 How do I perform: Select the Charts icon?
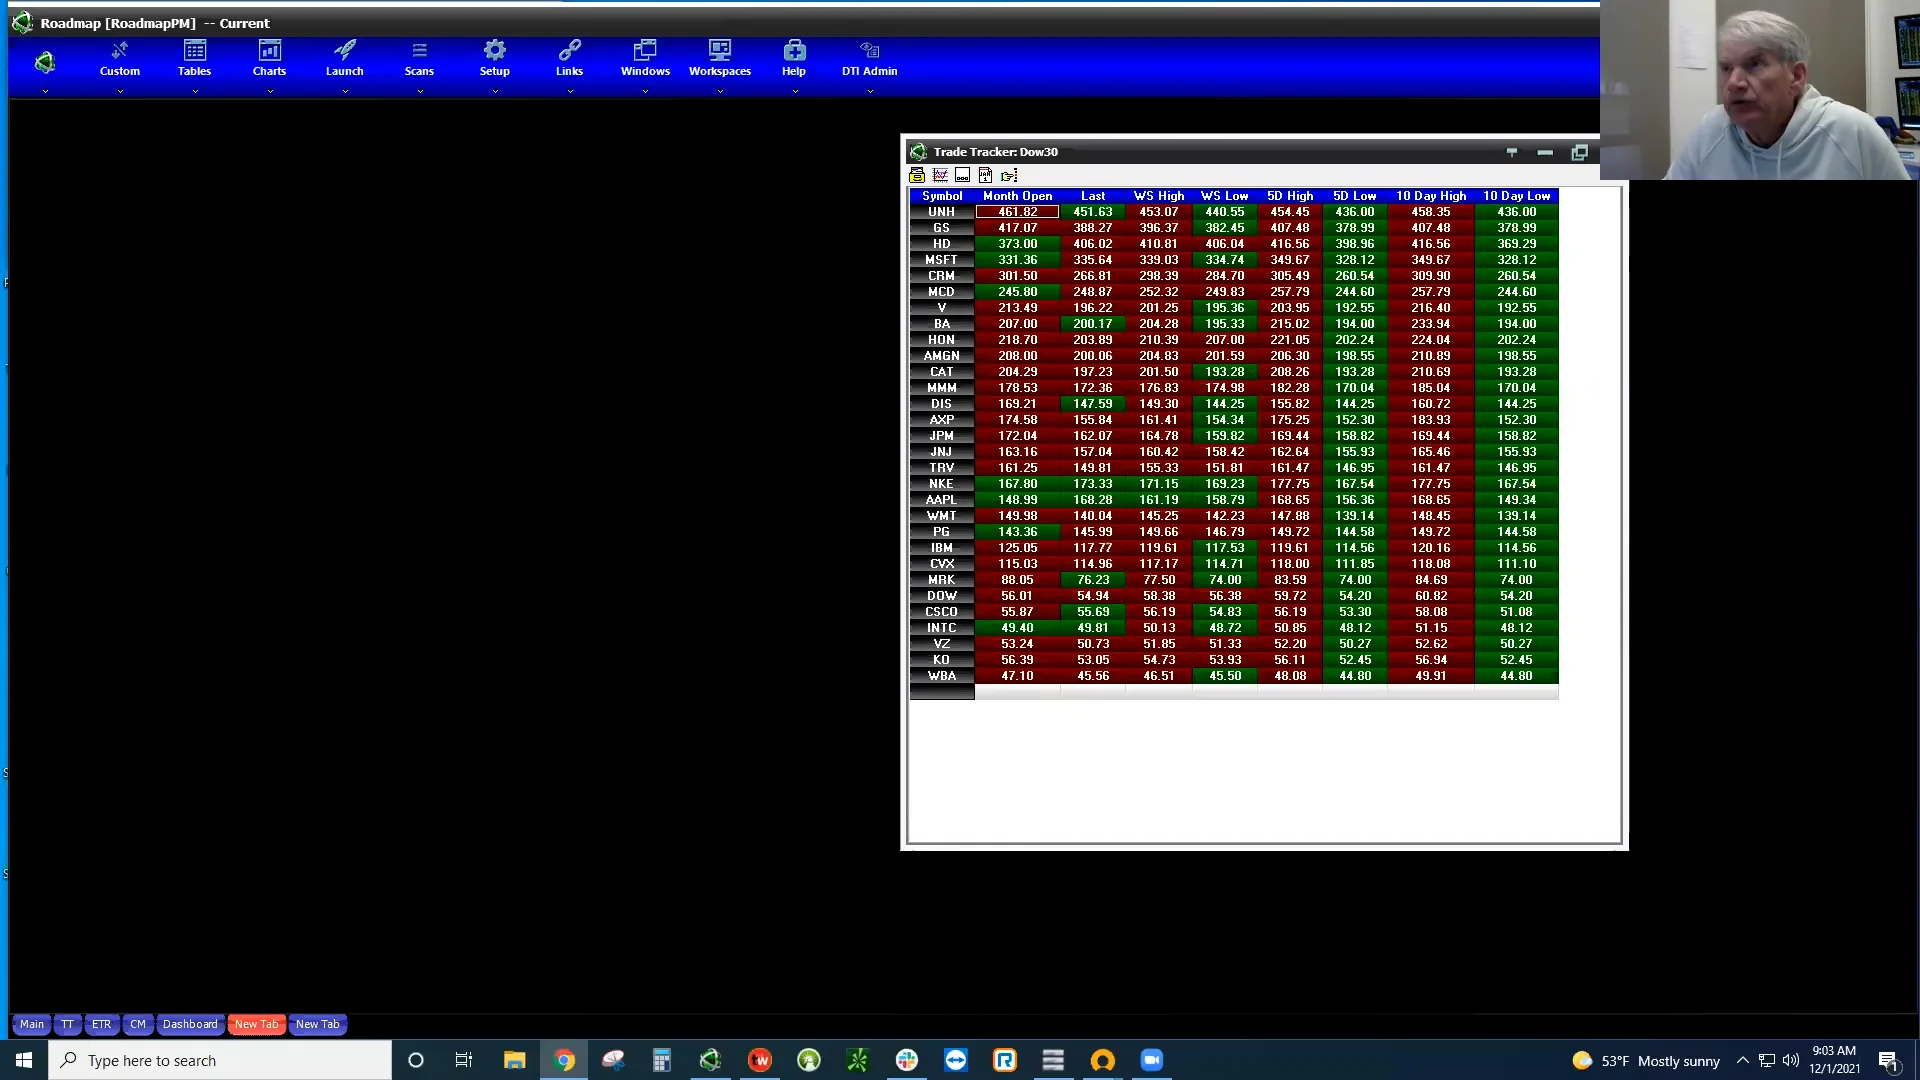pyautogui.click(x=269, y=55)
